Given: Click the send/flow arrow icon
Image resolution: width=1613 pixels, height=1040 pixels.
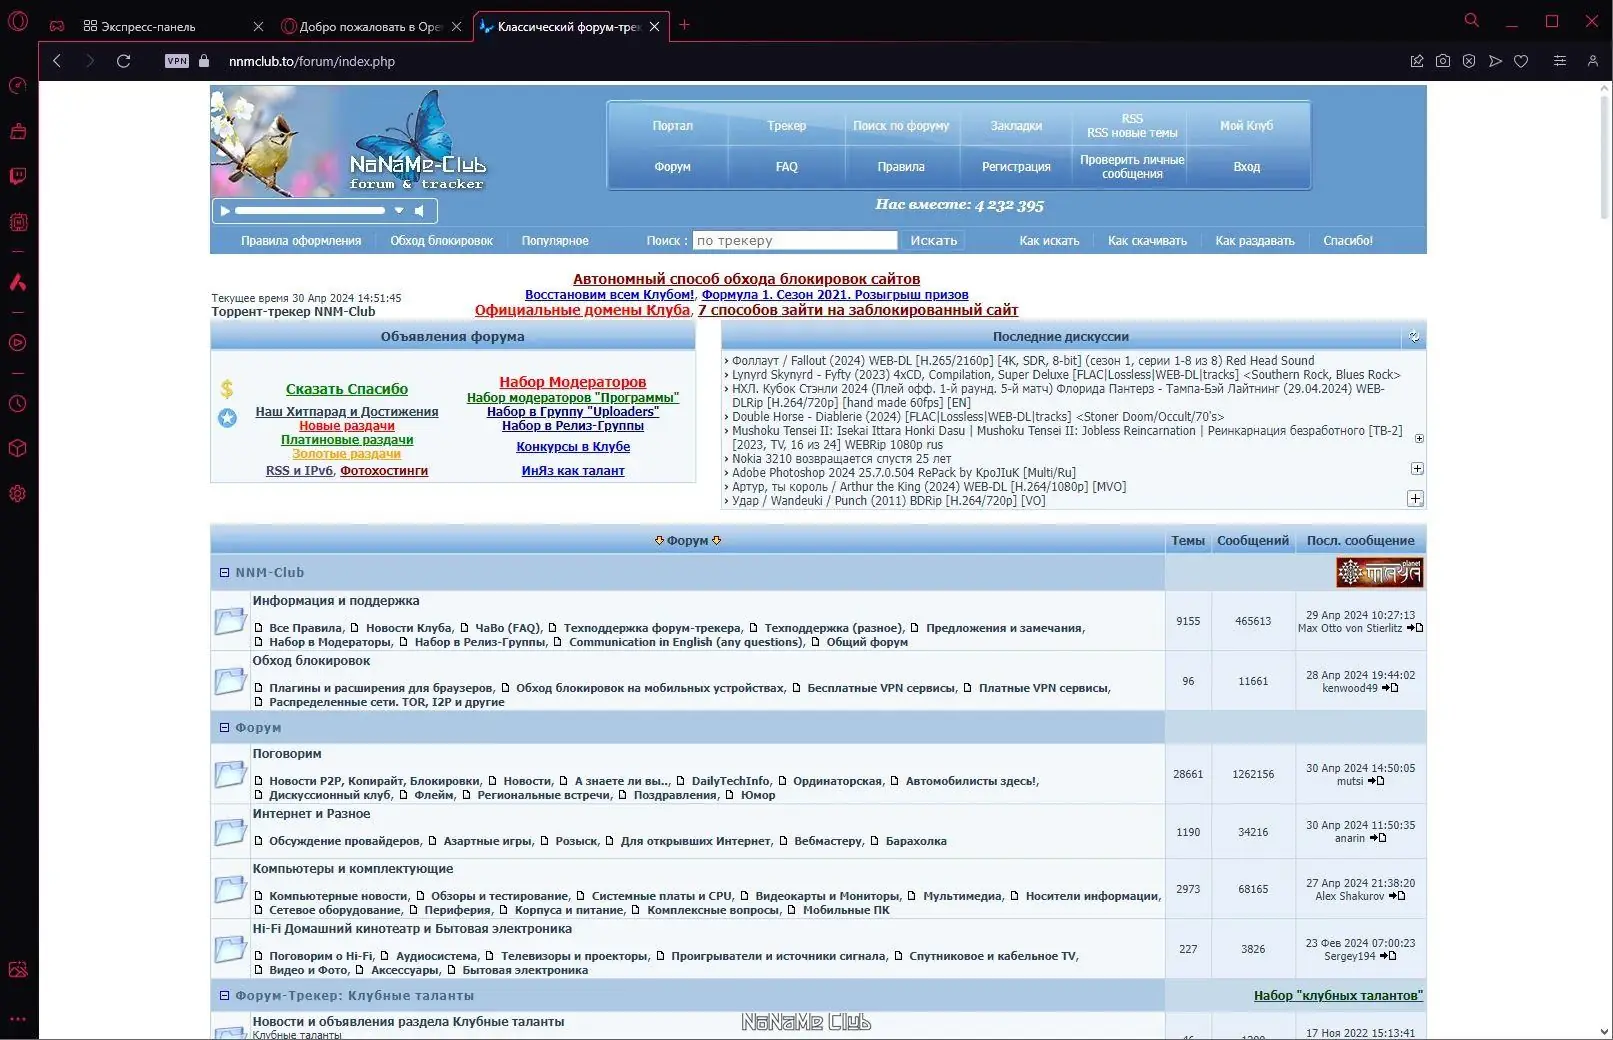Looking at the screenshot, I should pos(1495,61).
